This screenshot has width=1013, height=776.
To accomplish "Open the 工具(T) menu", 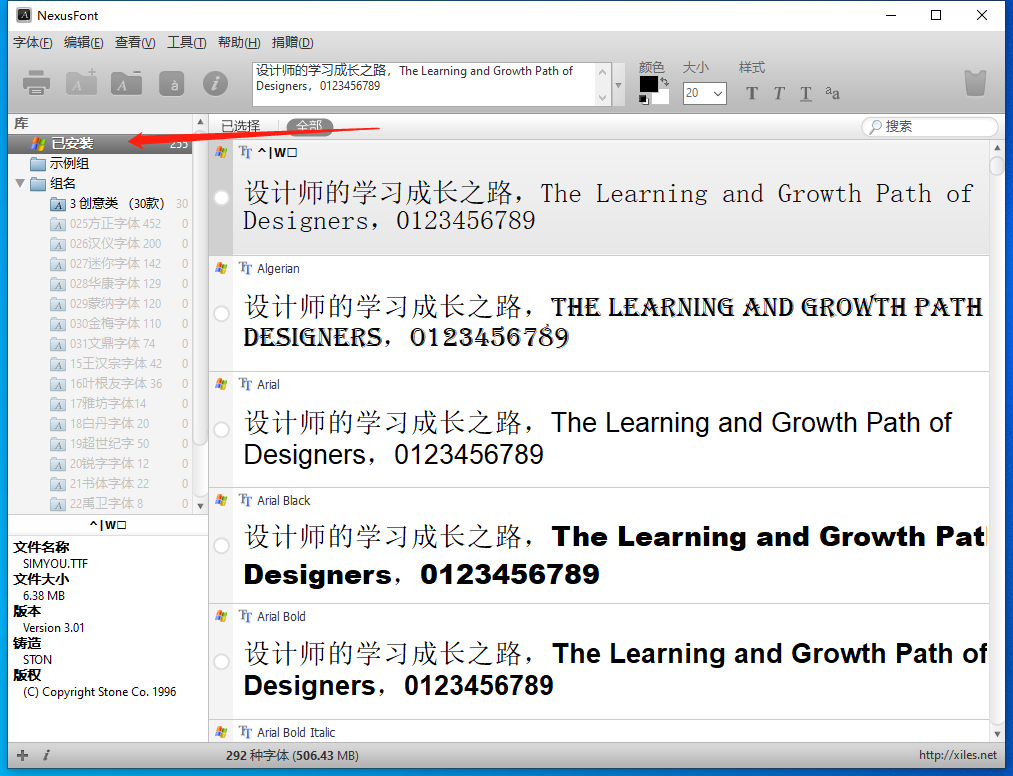I will 186,42.
